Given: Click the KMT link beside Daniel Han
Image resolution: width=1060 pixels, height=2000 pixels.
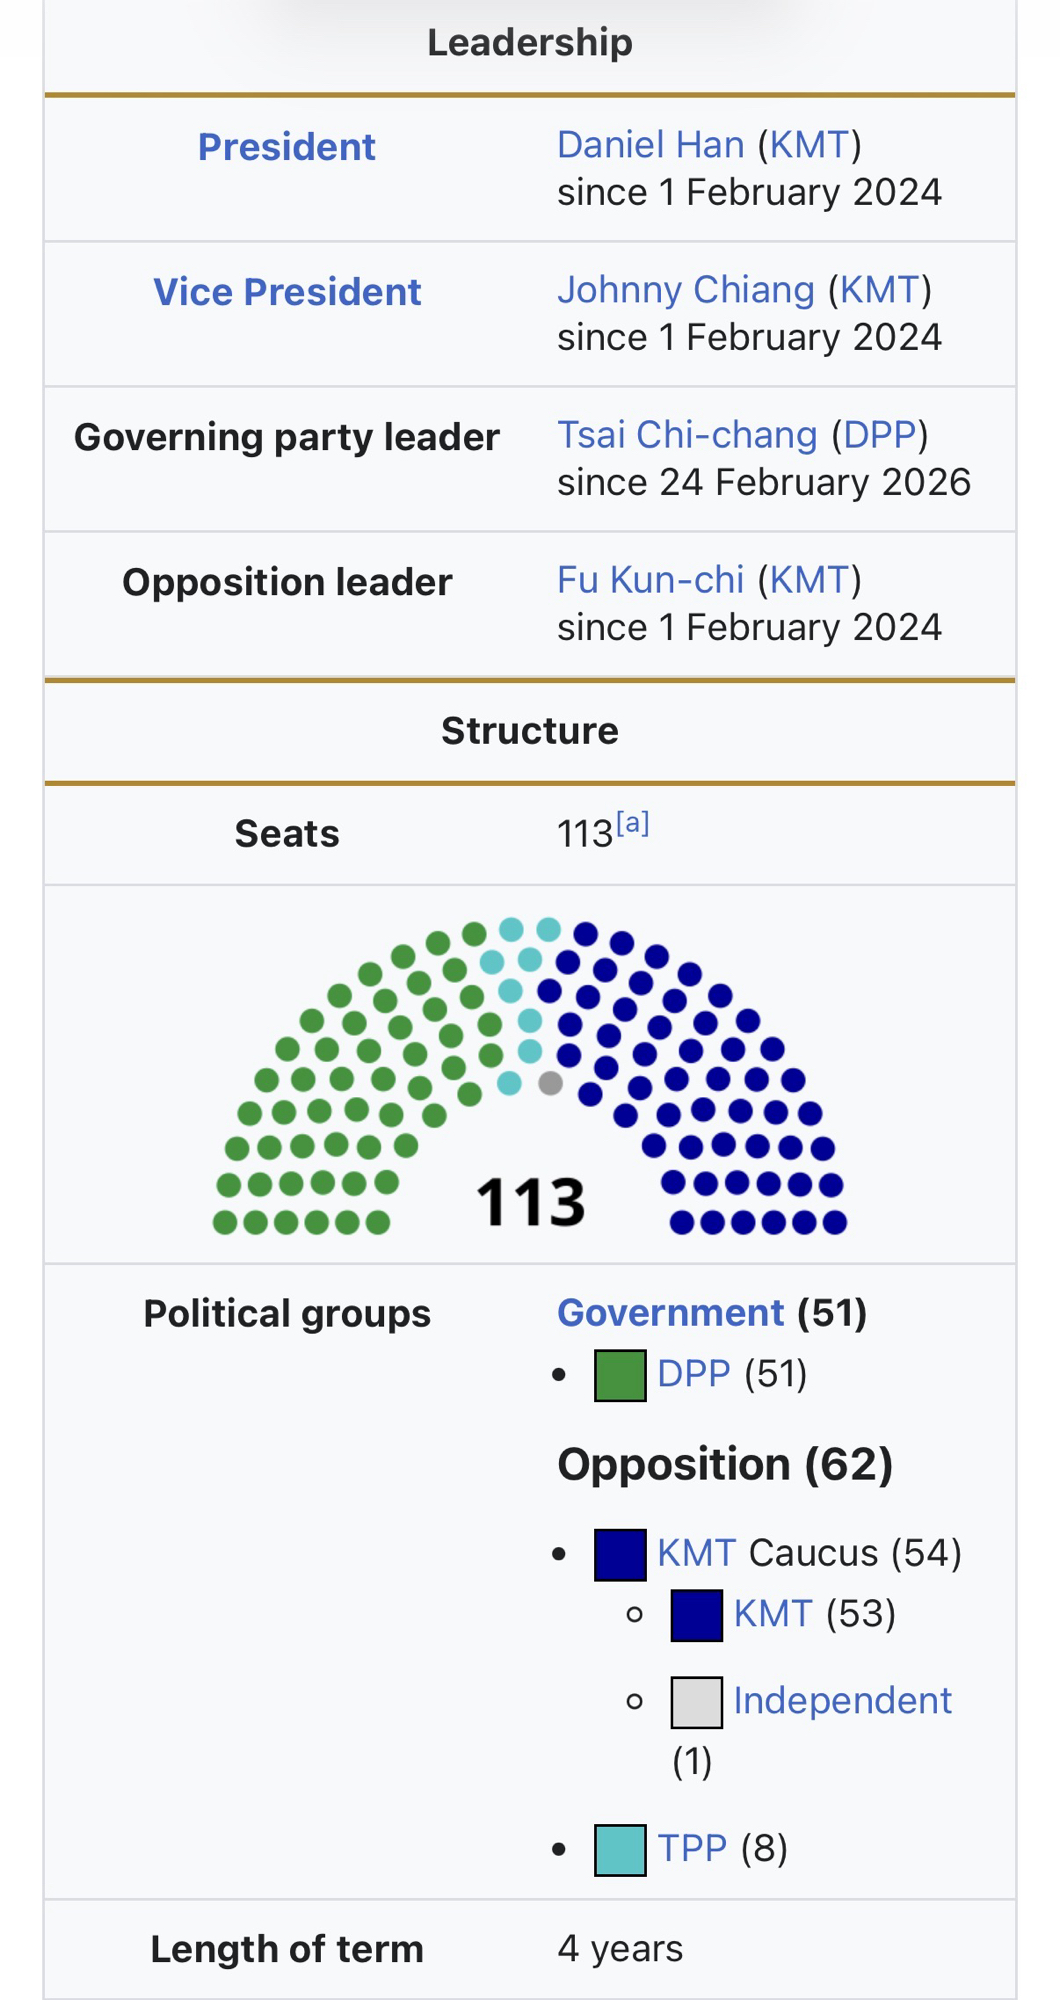Looking at the screenshot, I should click(809, 145).
